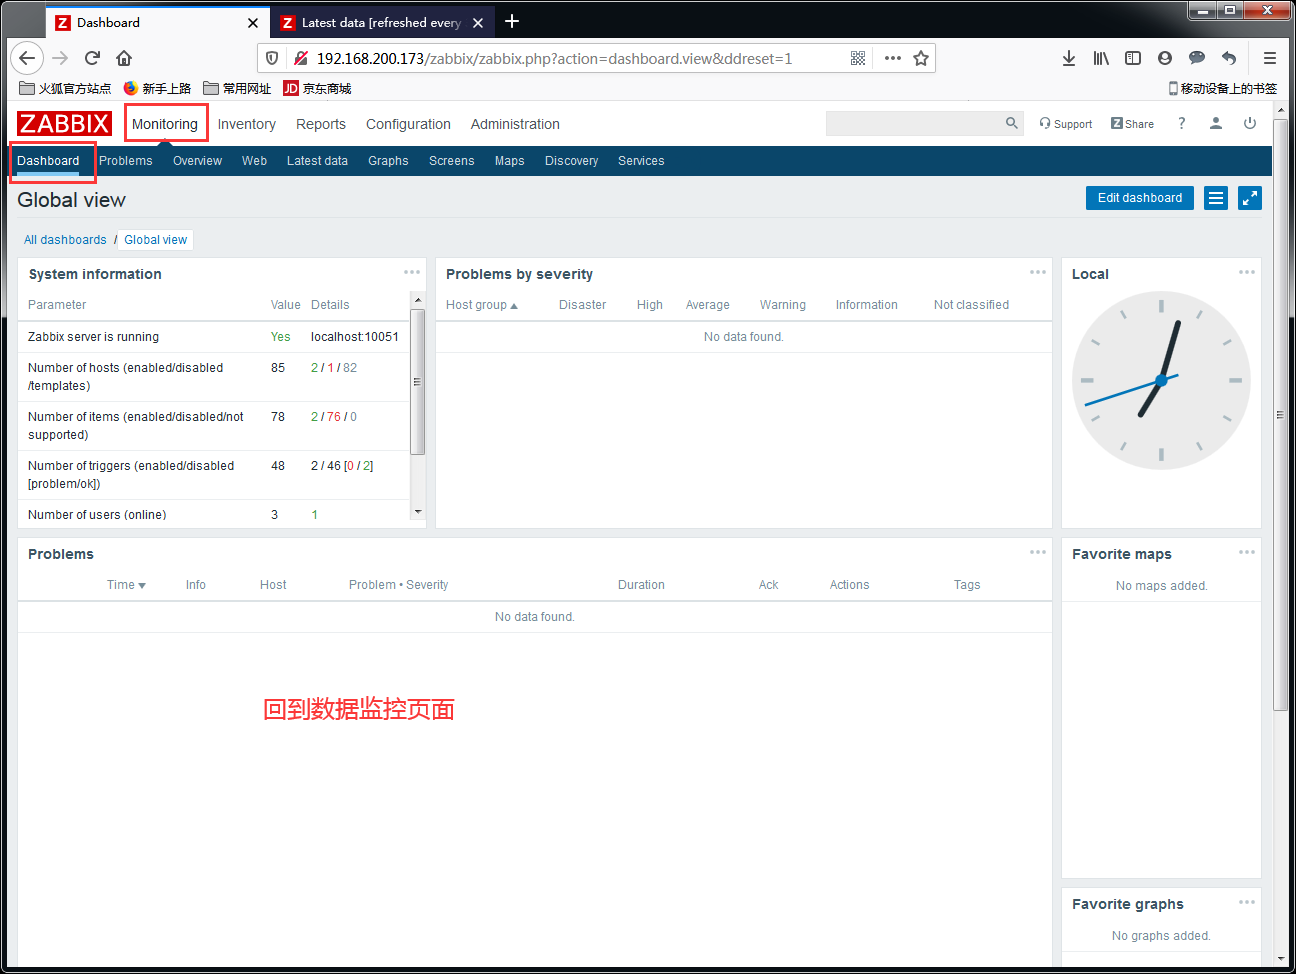1296x974 pixels.
Task: Open the Share link
Action: 1132,124
